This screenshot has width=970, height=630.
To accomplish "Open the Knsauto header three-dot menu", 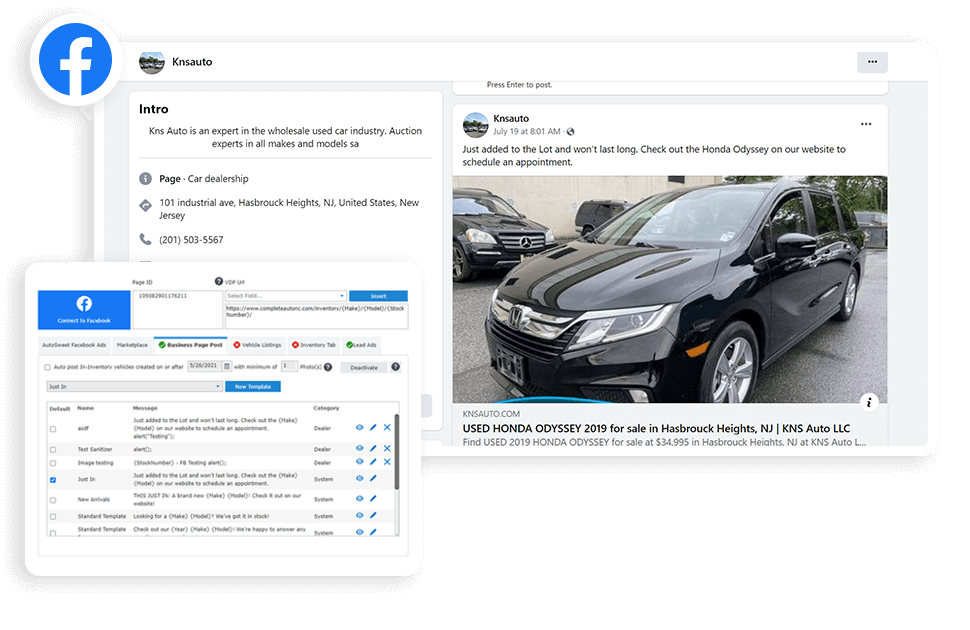I will point(872,62).
